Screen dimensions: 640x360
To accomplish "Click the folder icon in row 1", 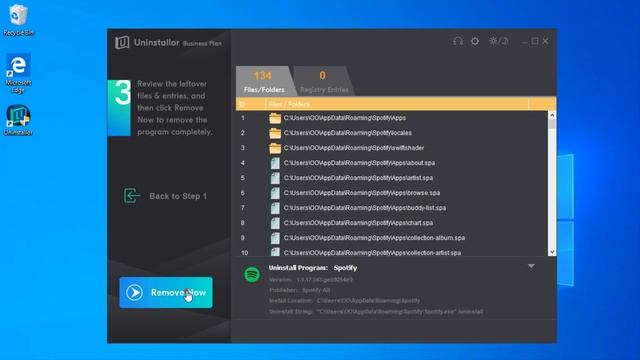I will tap(275, 118).
